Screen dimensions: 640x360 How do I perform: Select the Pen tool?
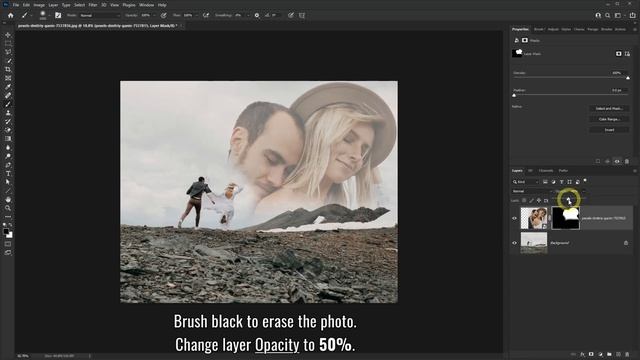coord(8,165)
